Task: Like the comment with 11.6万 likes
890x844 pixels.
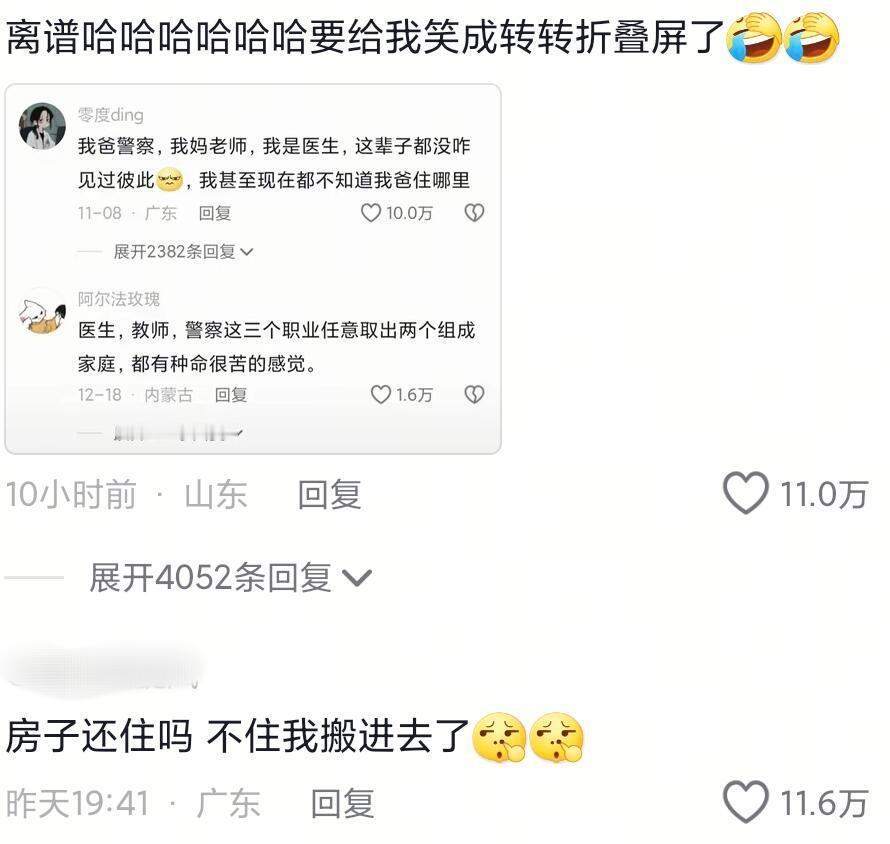Action: click(x=746, y=801)
